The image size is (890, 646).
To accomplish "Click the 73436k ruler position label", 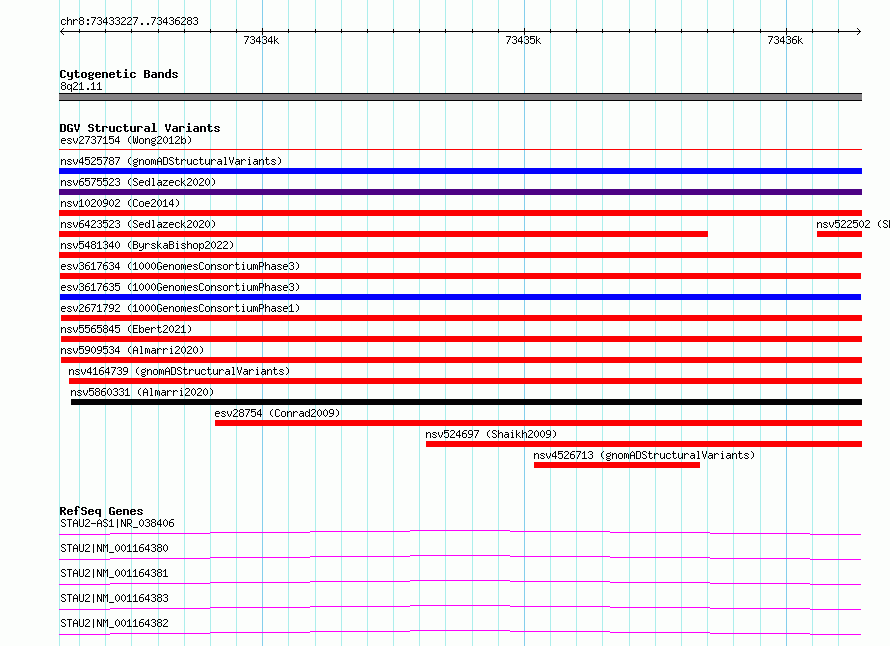I will click(x=785, y=40).
